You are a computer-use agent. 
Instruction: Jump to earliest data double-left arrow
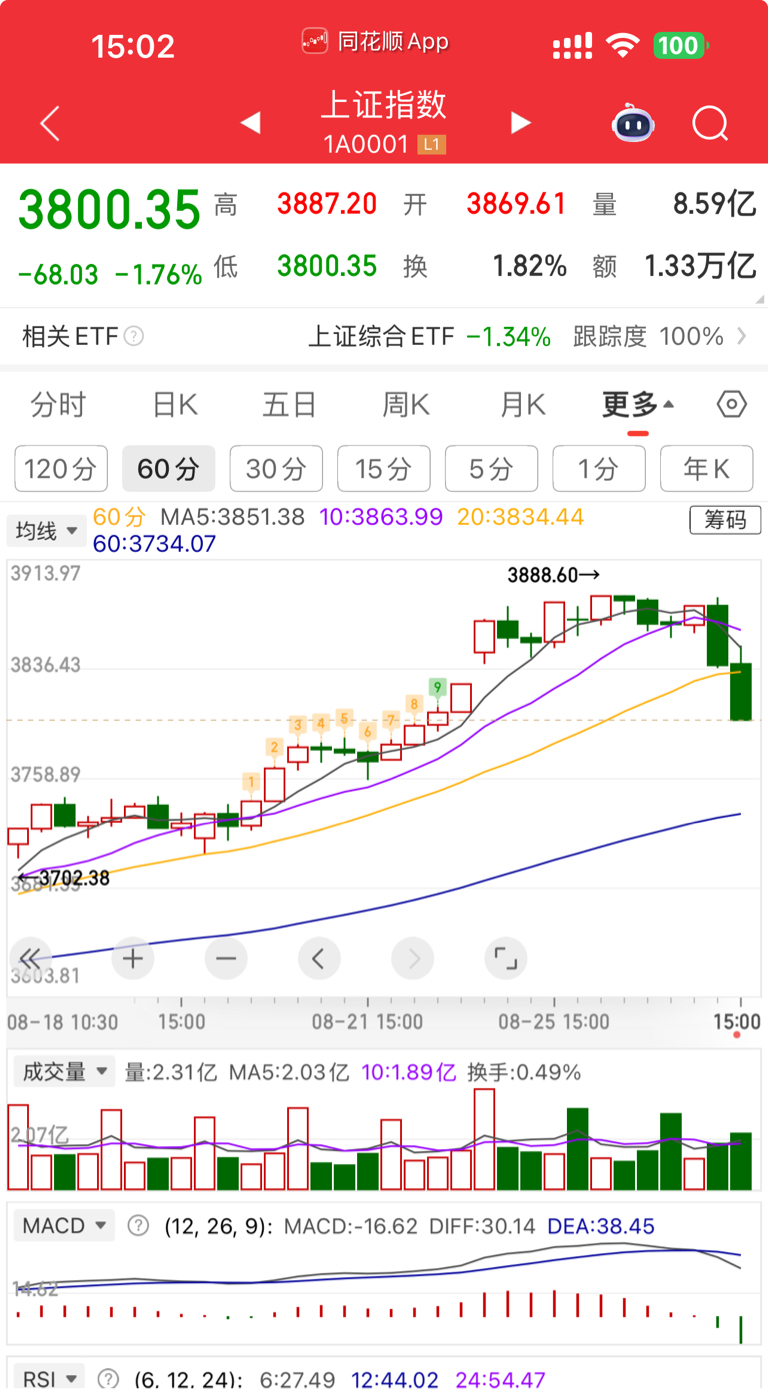pos(30,959)
